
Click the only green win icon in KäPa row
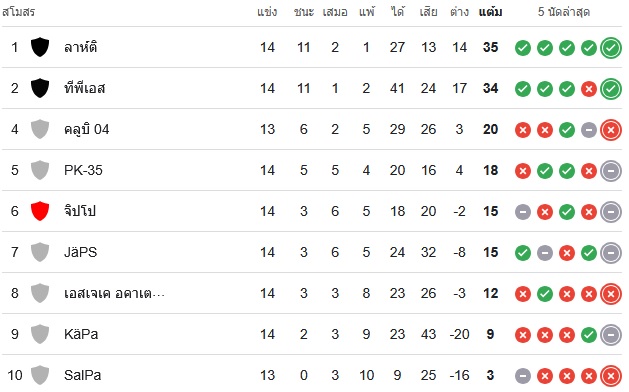pyautogui.click(x=588, y=335)
